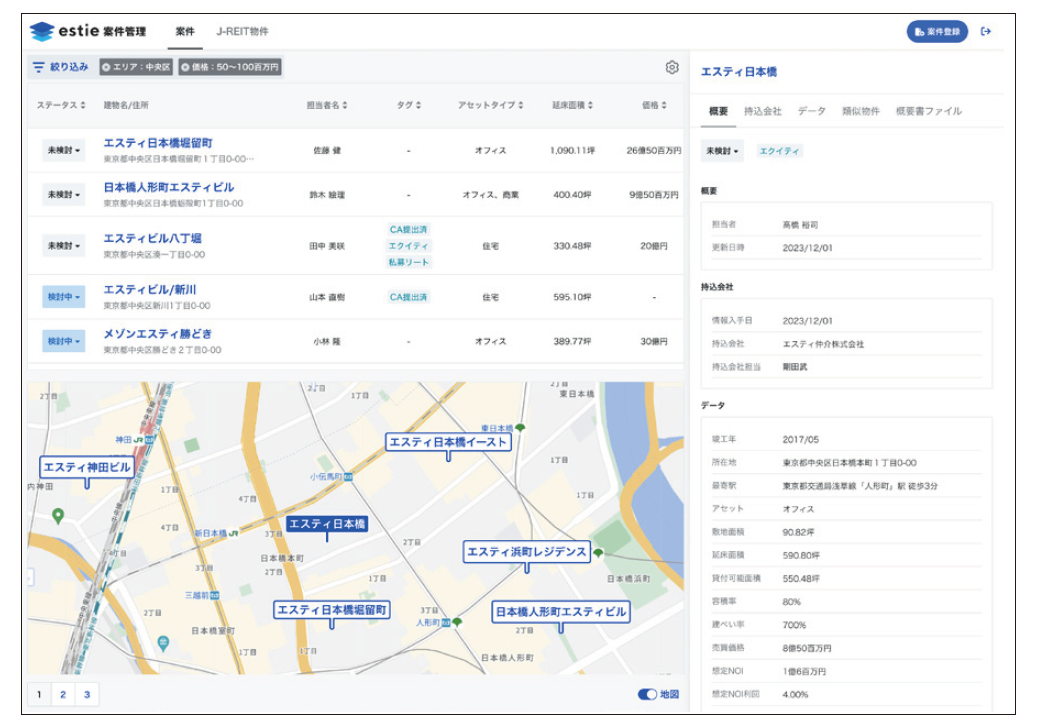Click the 案件登録 button
The image size is (1041, 723).
coord(937,32)
